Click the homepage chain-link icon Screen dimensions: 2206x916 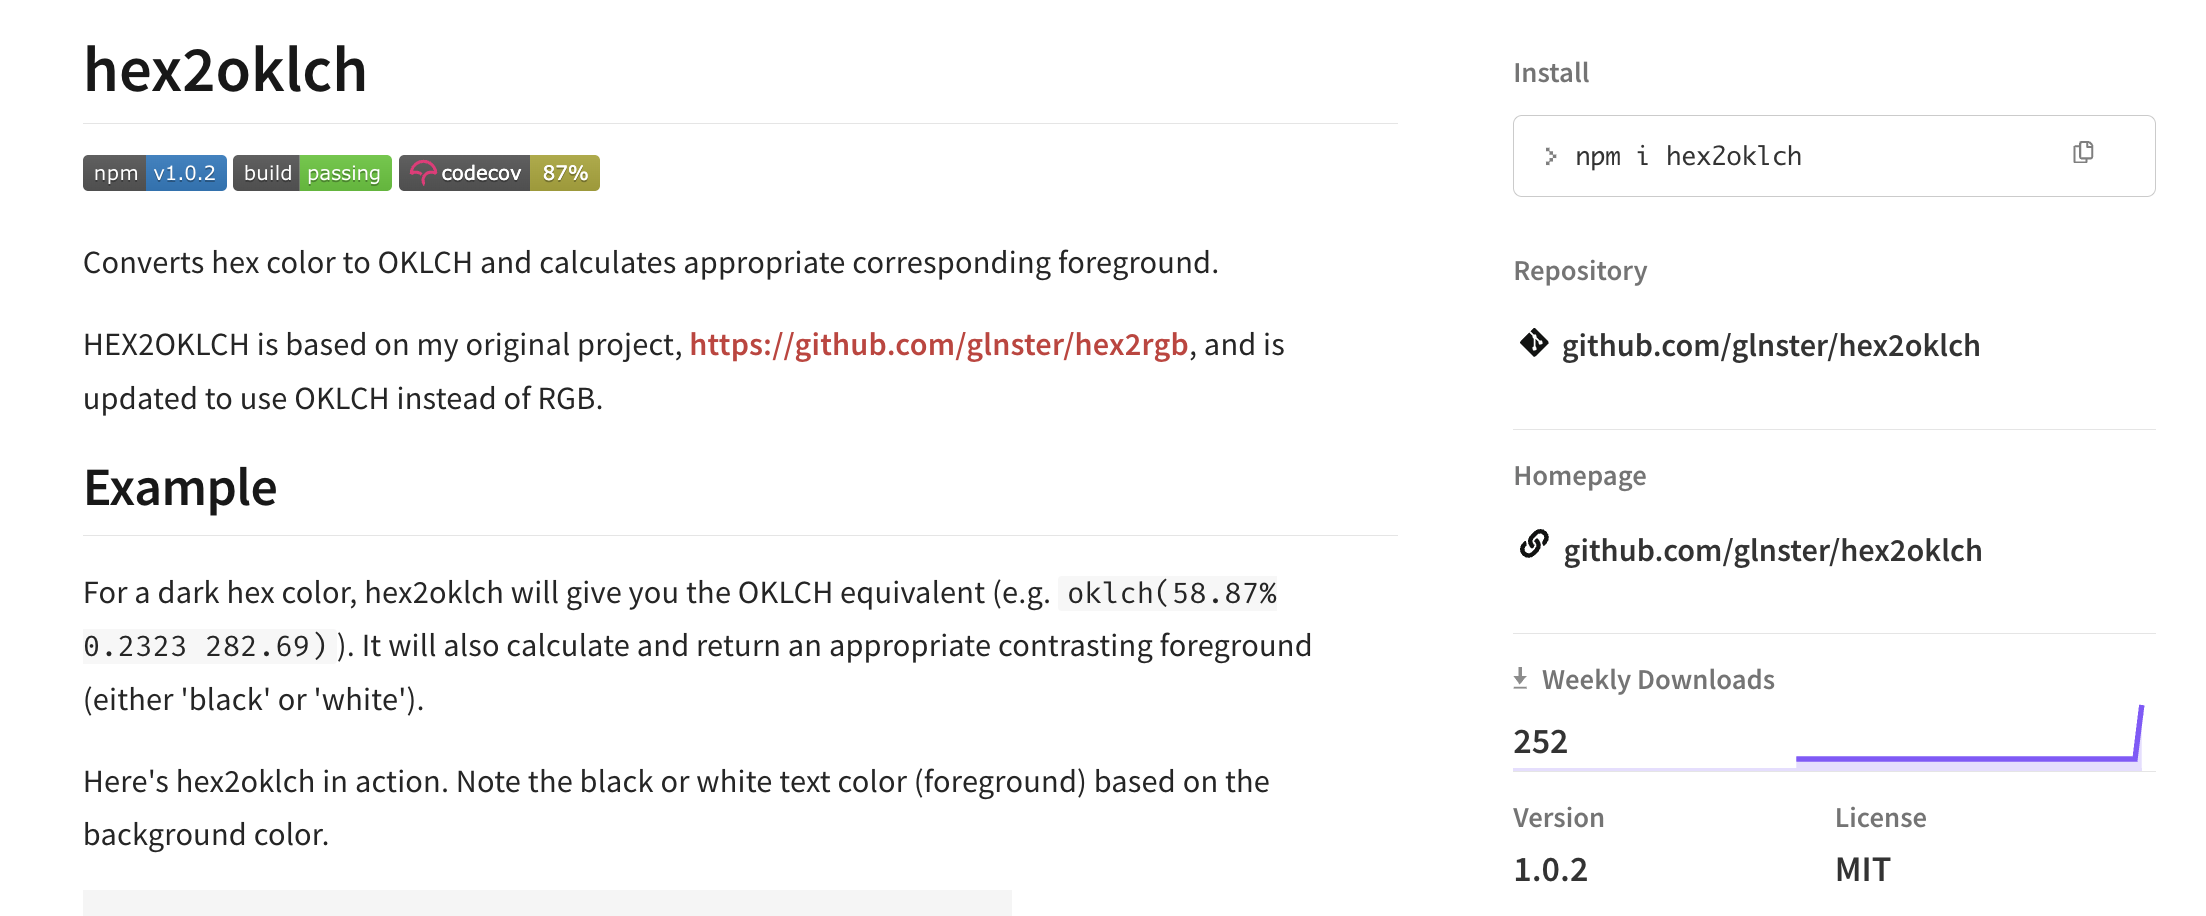click(x=1534, y=545)
